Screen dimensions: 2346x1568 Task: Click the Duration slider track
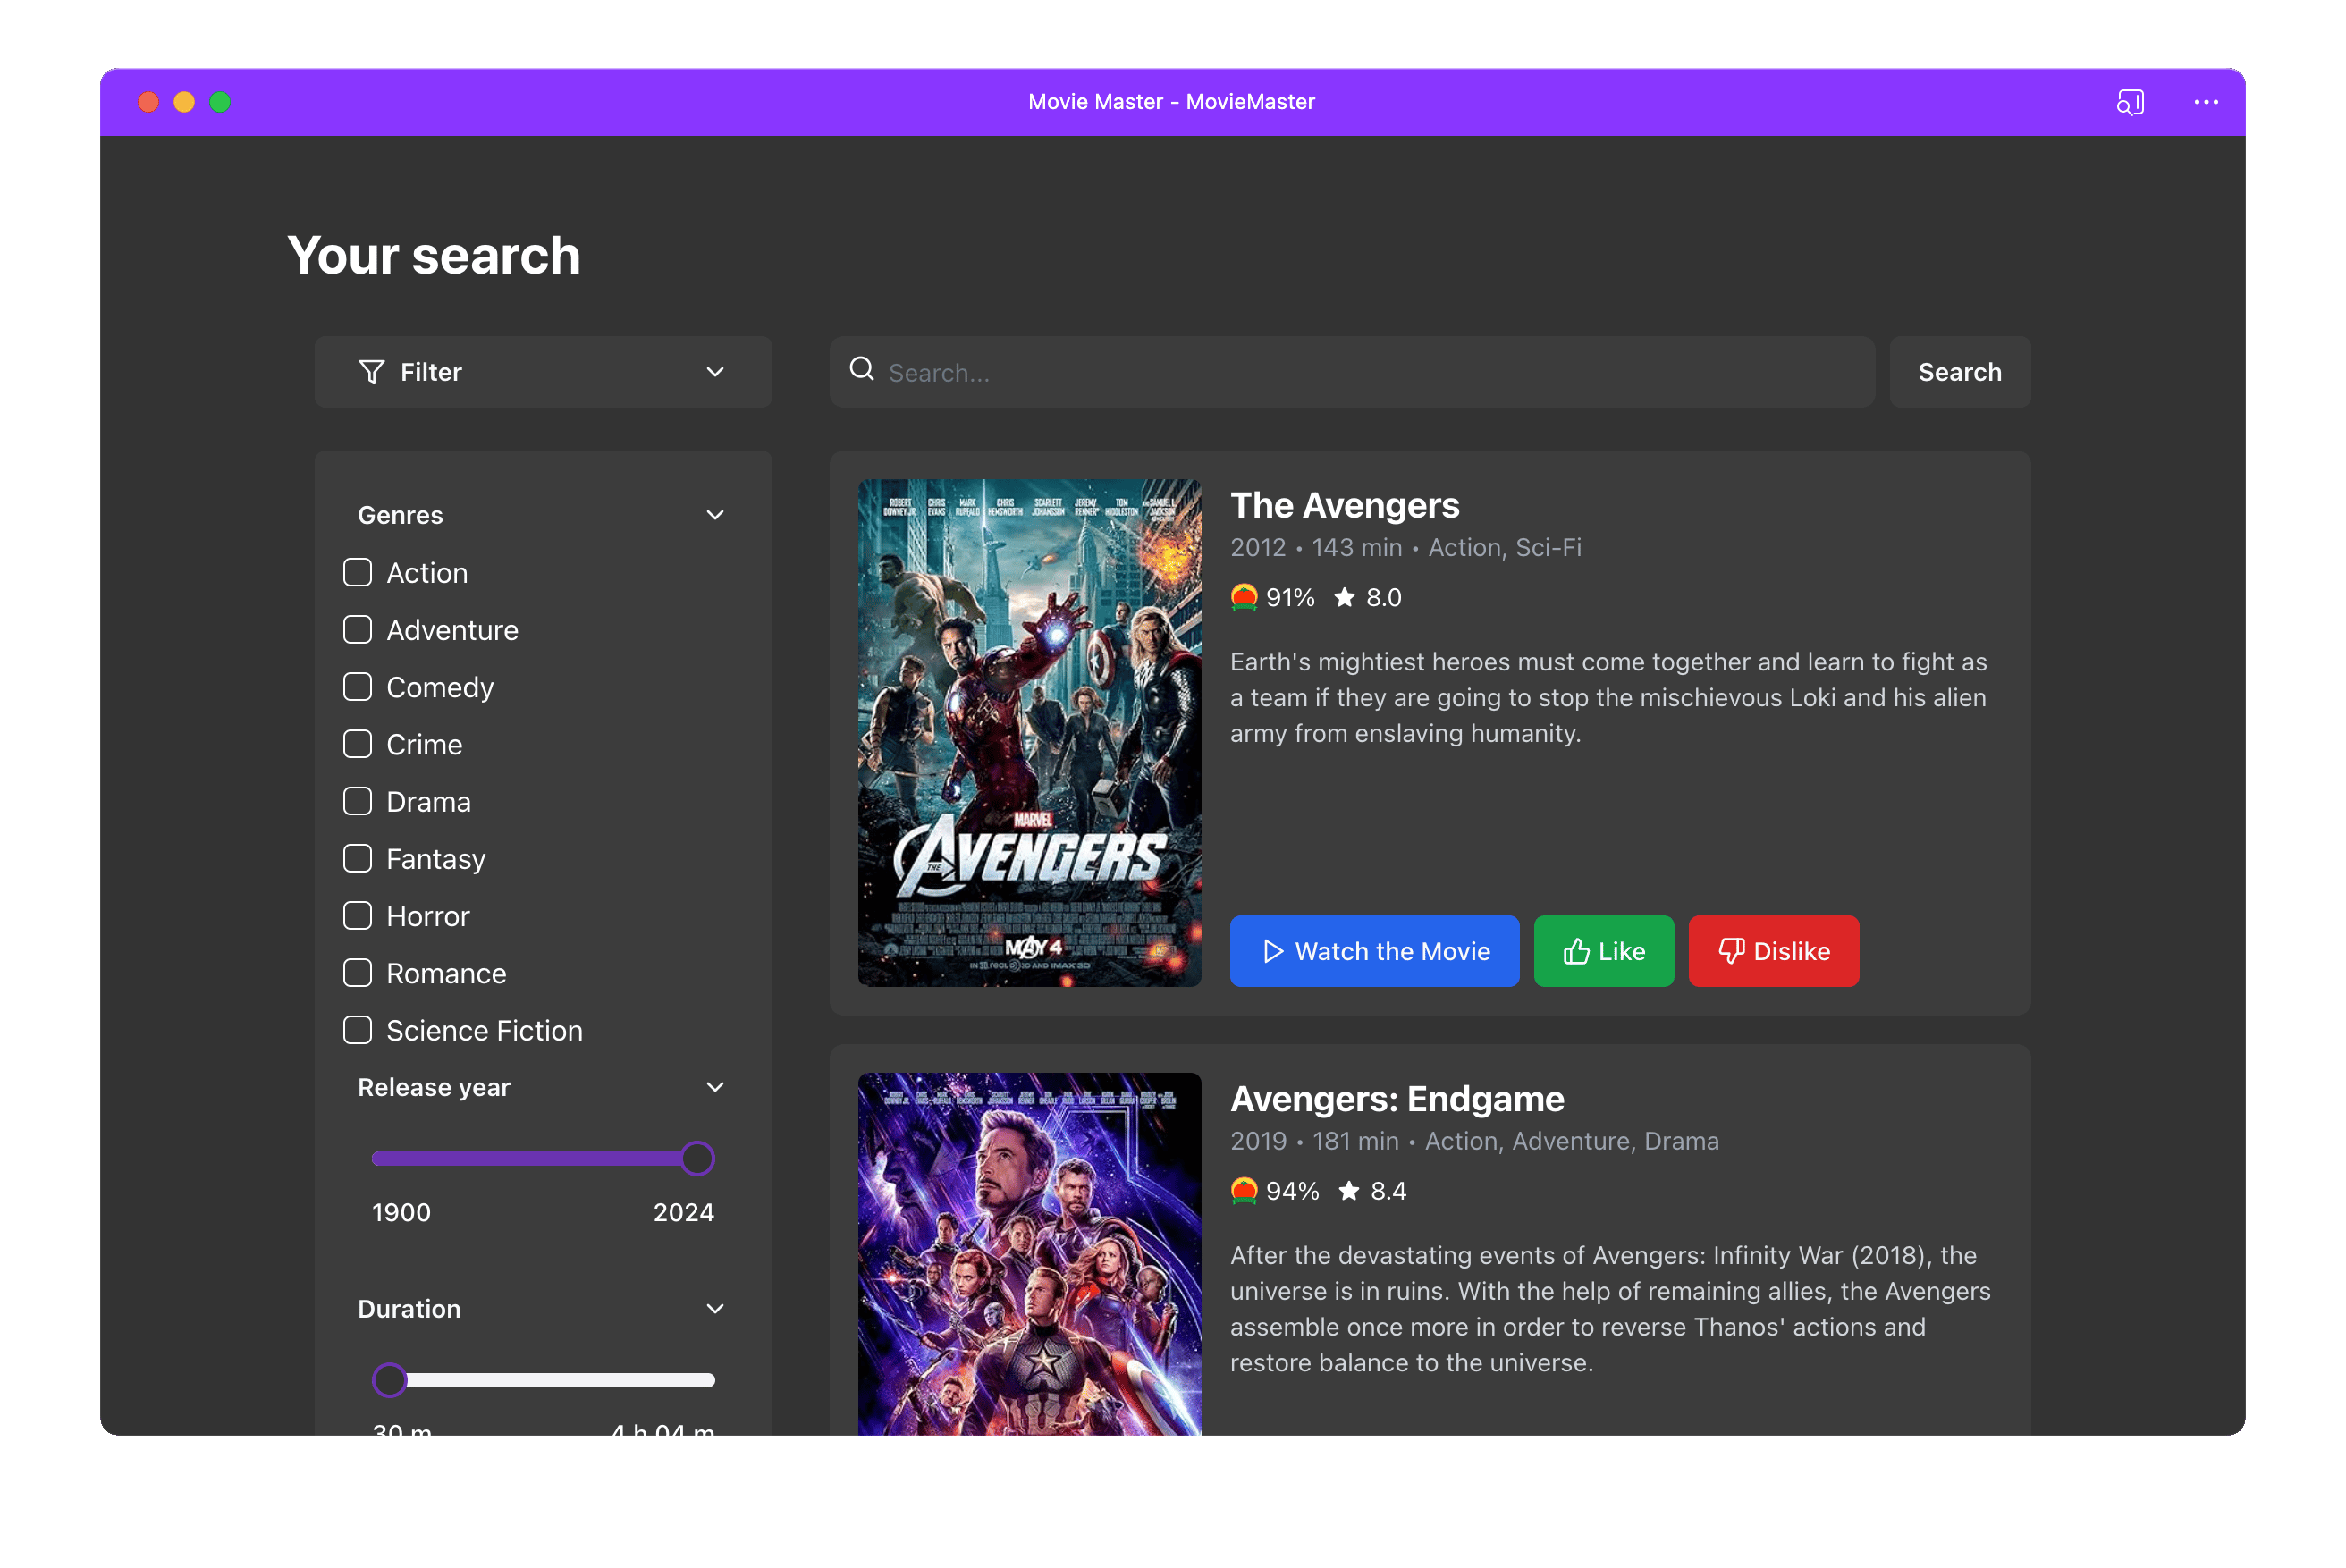[543, 1380]
